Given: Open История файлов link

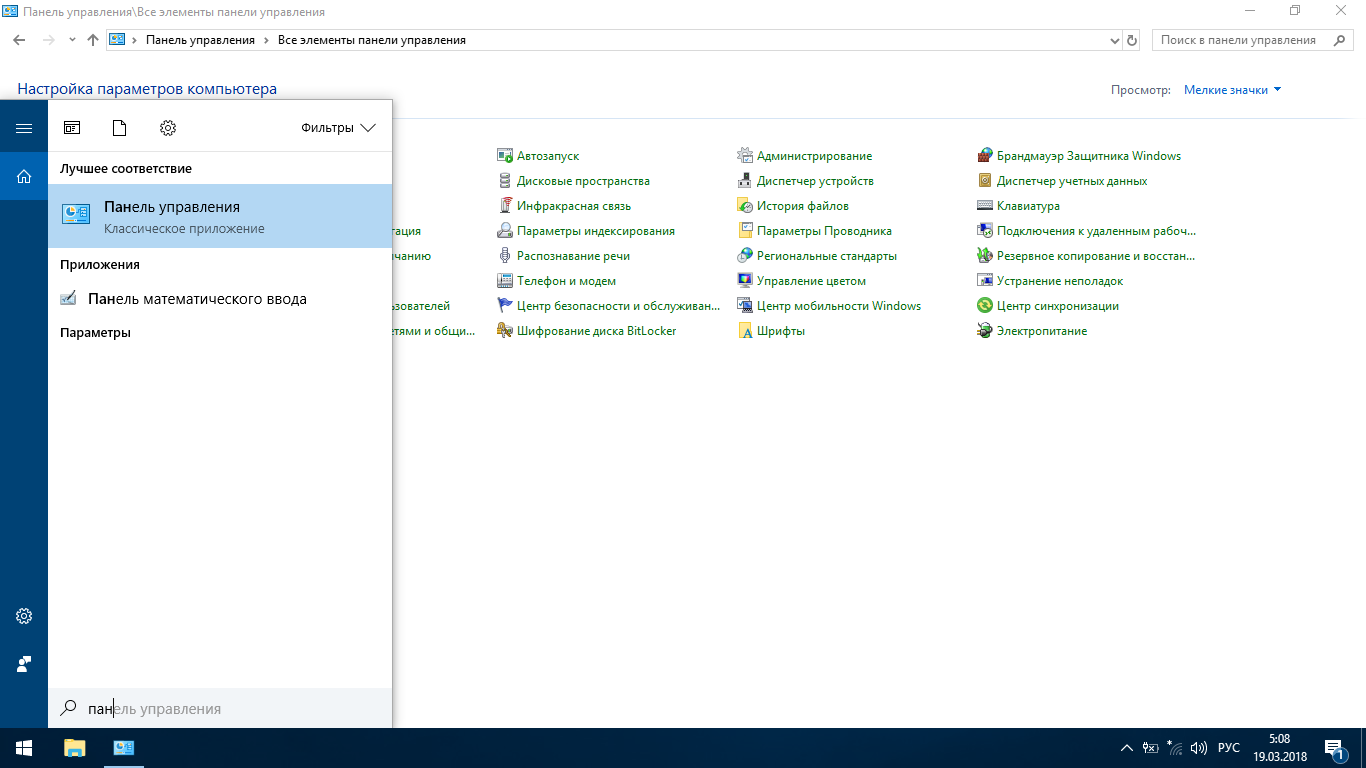Looking at the screenshot, I should (802, 206).
